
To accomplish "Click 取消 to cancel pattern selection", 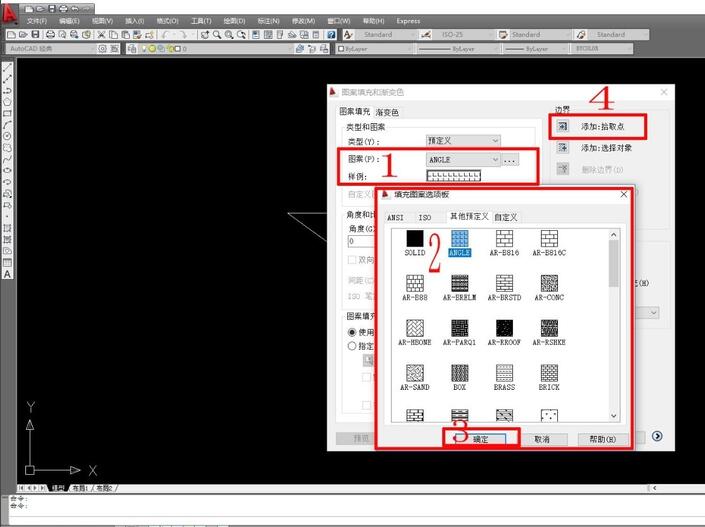I will pos(542,439).
